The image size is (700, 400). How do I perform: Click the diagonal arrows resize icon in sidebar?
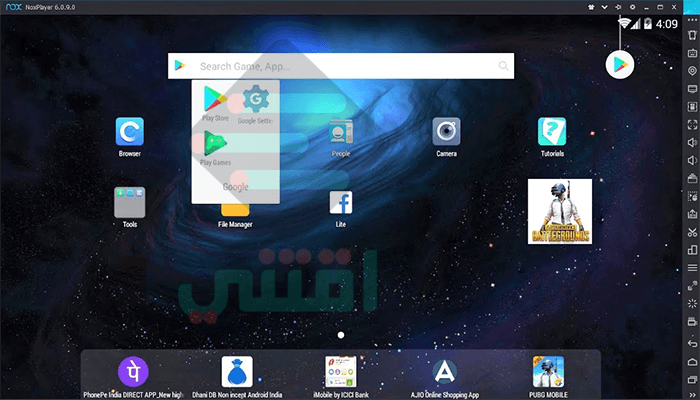pyautogui.click(x=692, y=286)
